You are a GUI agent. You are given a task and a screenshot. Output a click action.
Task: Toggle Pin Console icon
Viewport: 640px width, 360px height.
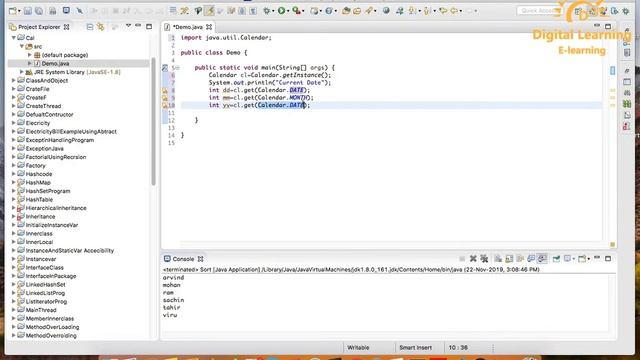(556, 259)
